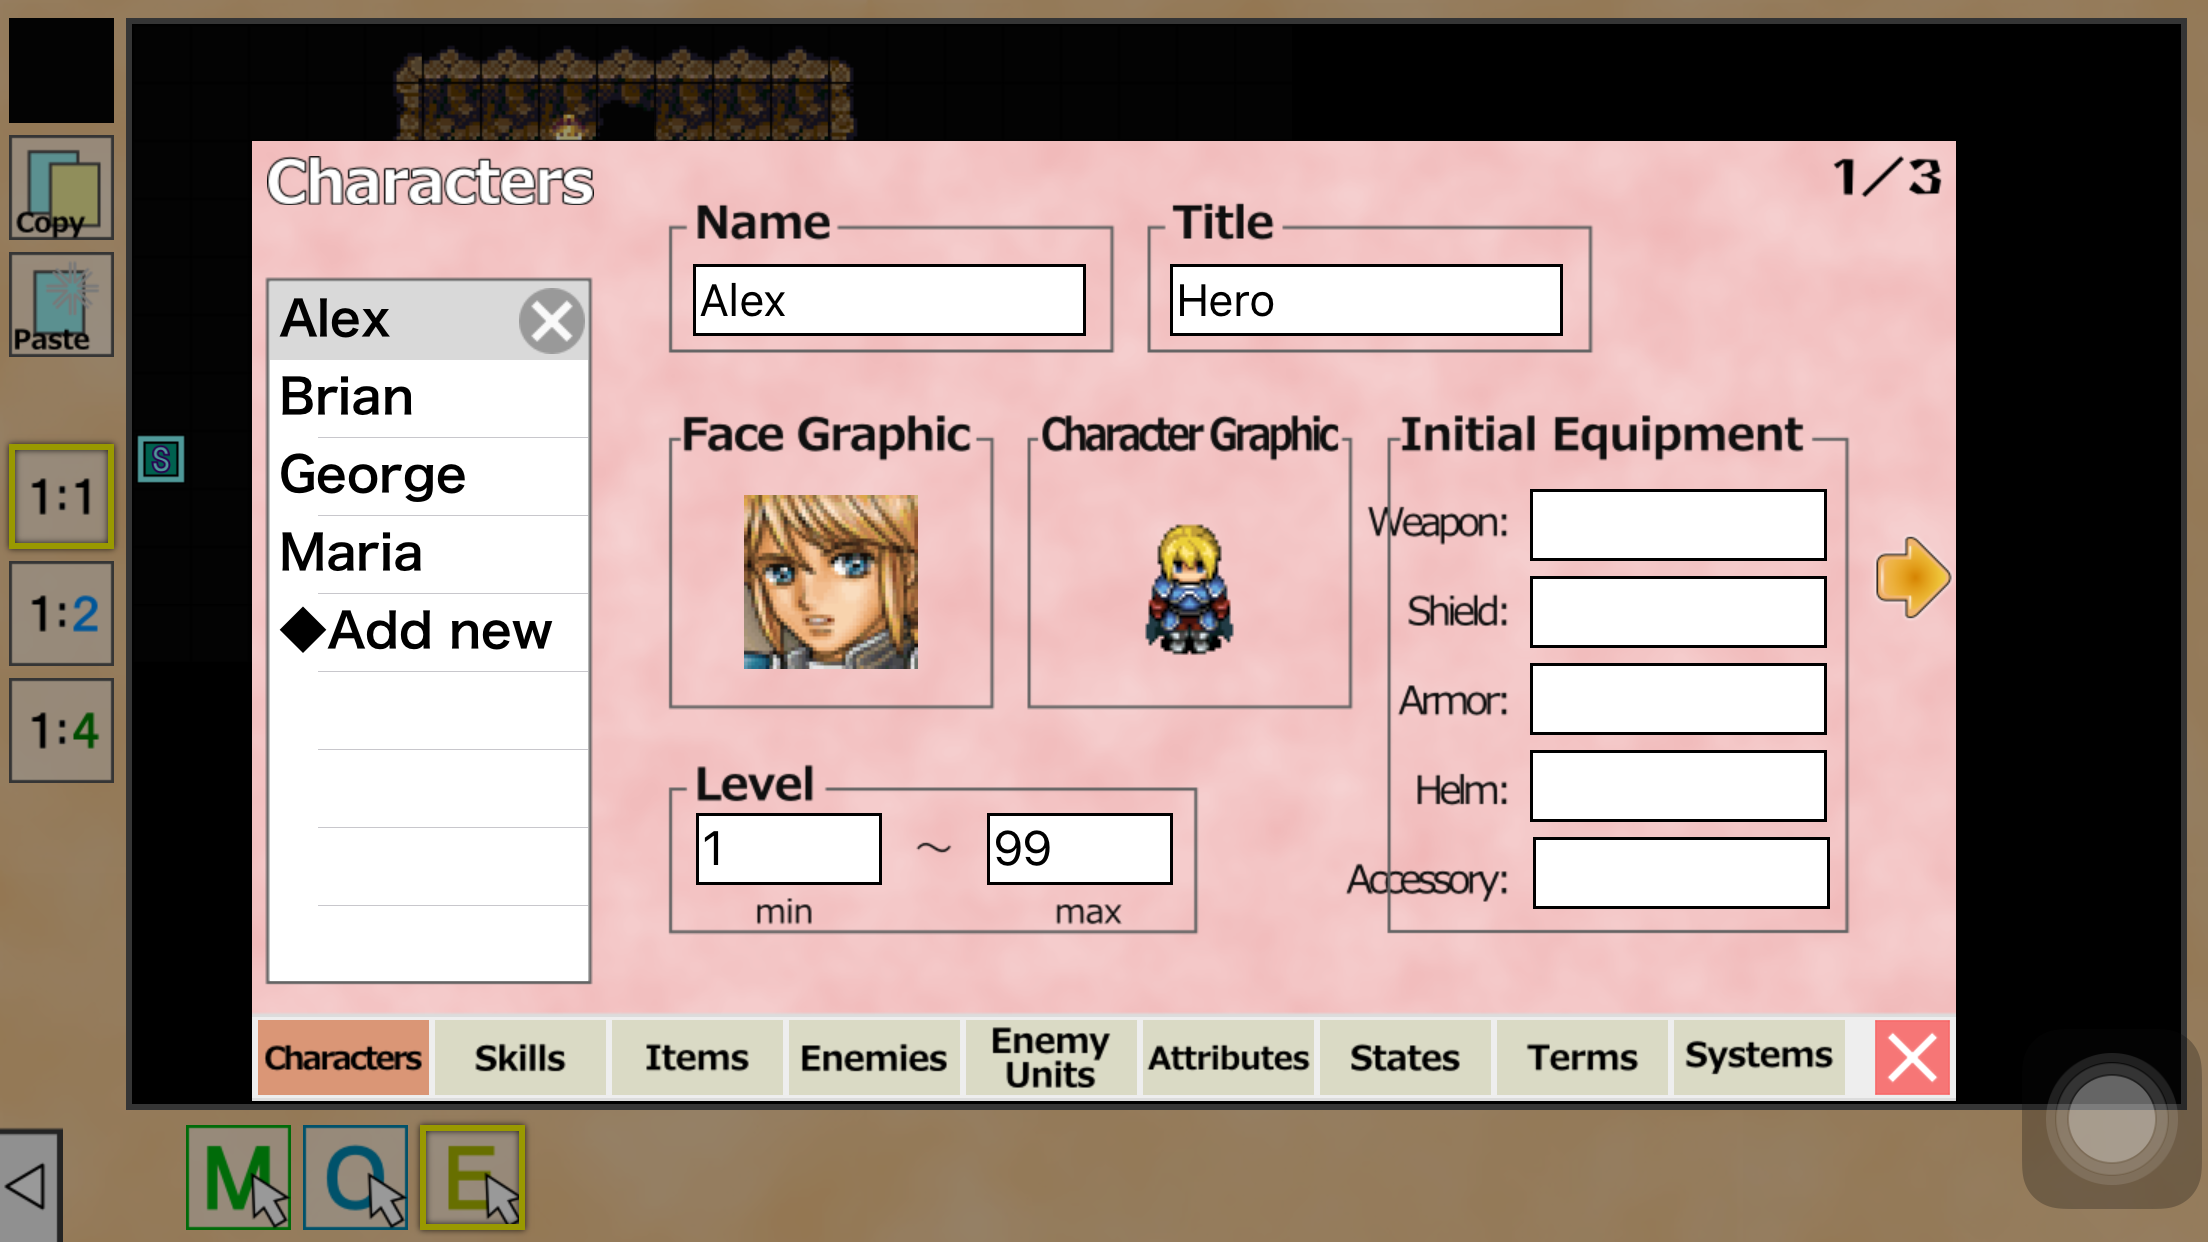Set zoom to 1:4 scale
This screenshot has height=1242, width=2208.
point(61,731)
